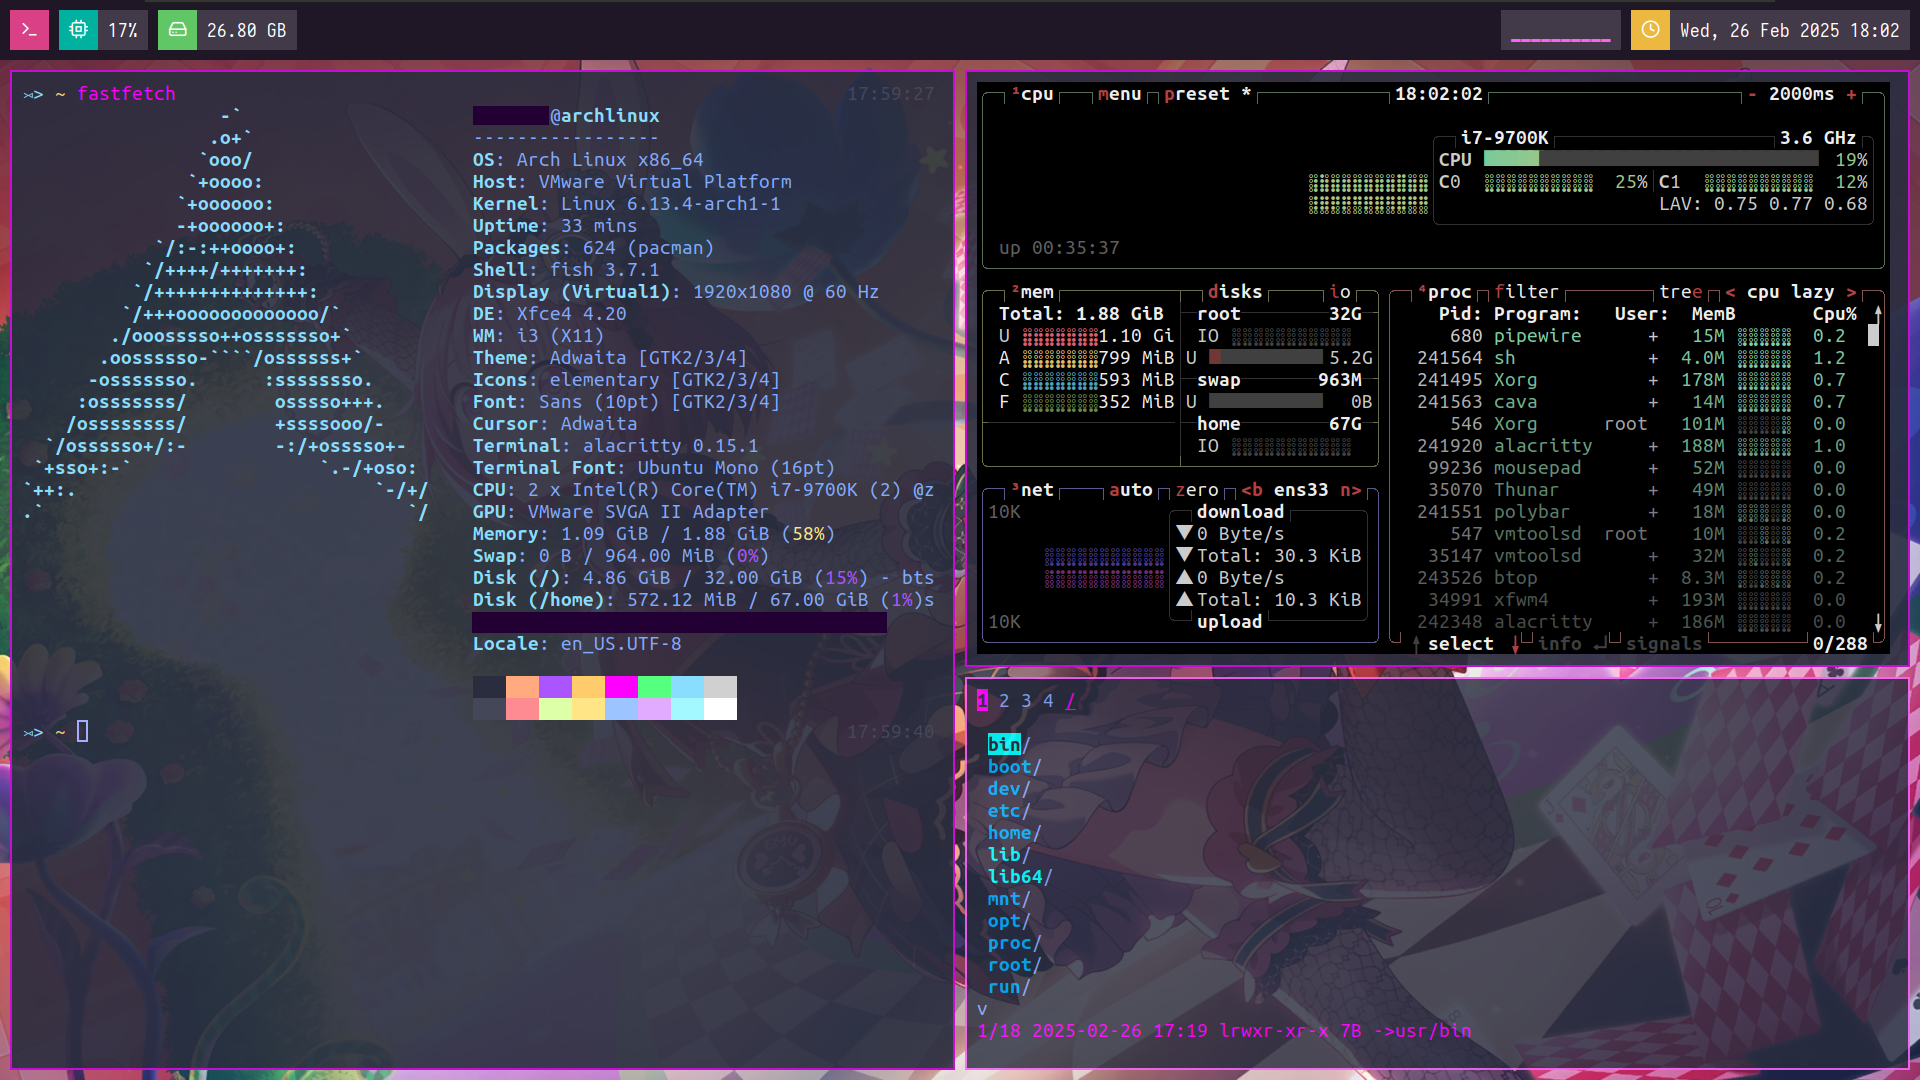Switch to tab 3 in the file manager
Screen dimensions: 1920x1080
[x=1026, y=701]
